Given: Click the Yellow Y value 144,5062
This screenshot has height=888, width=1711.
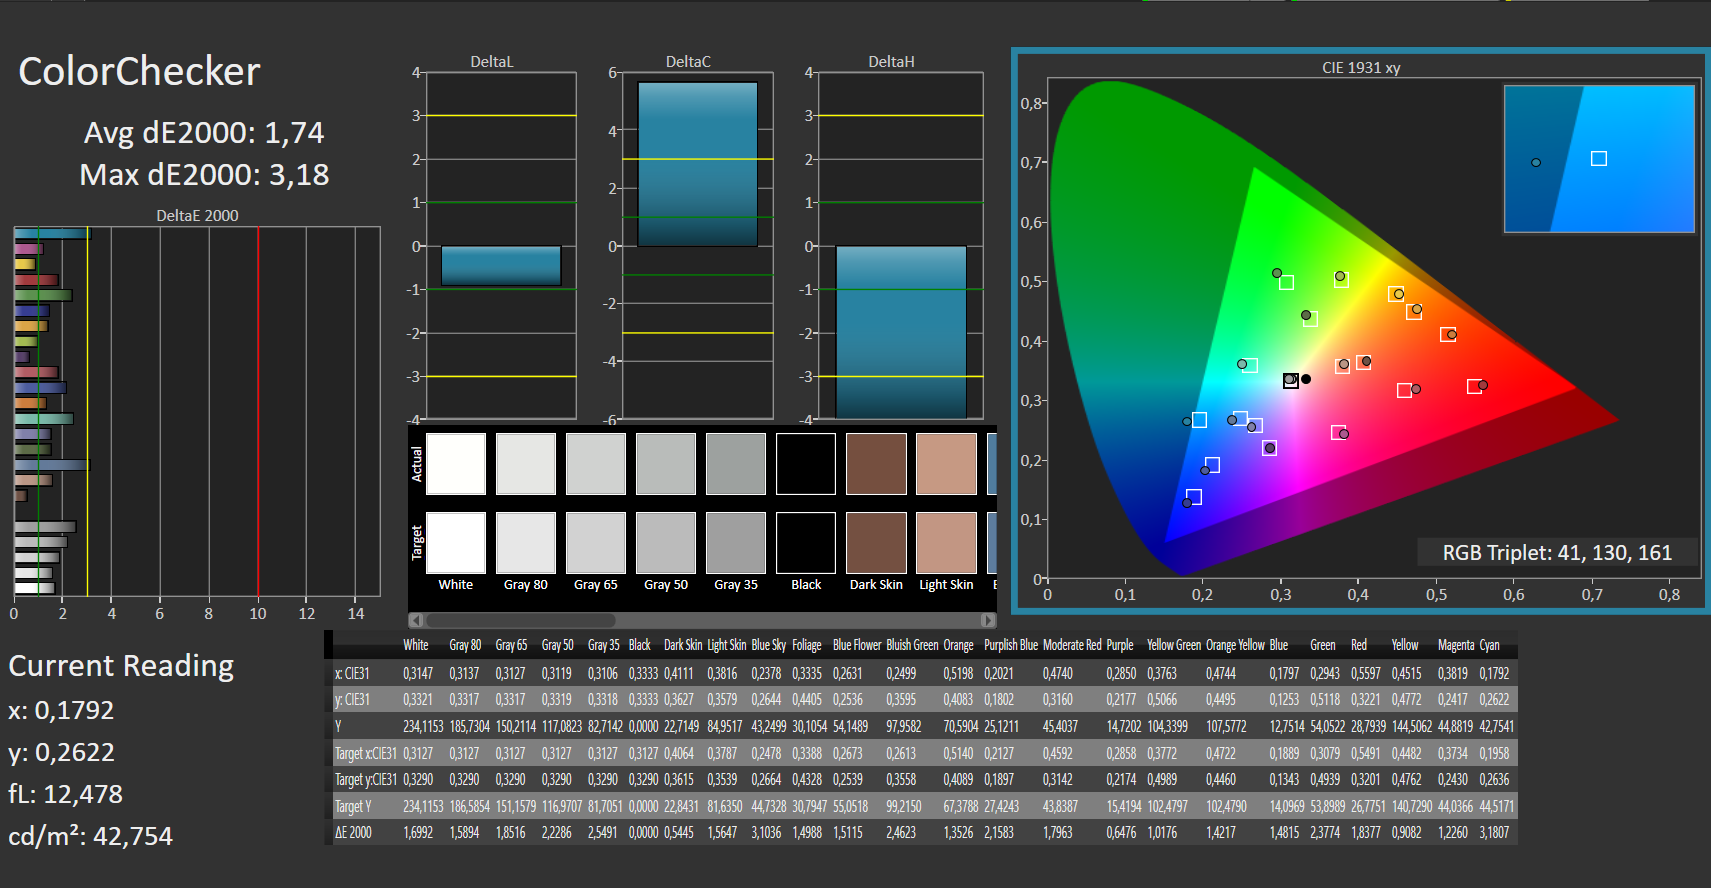Looking at the screenshot, I should [1412, 726].
